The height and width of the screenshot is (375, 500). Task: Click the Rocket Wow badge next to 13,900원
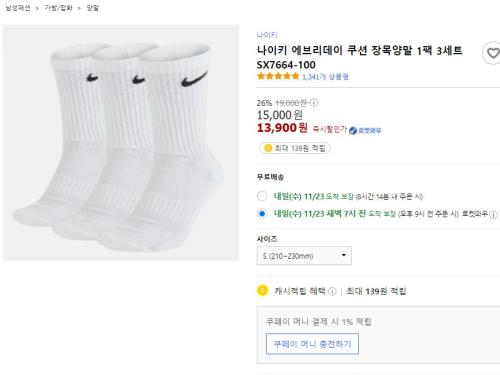(365, 130)
